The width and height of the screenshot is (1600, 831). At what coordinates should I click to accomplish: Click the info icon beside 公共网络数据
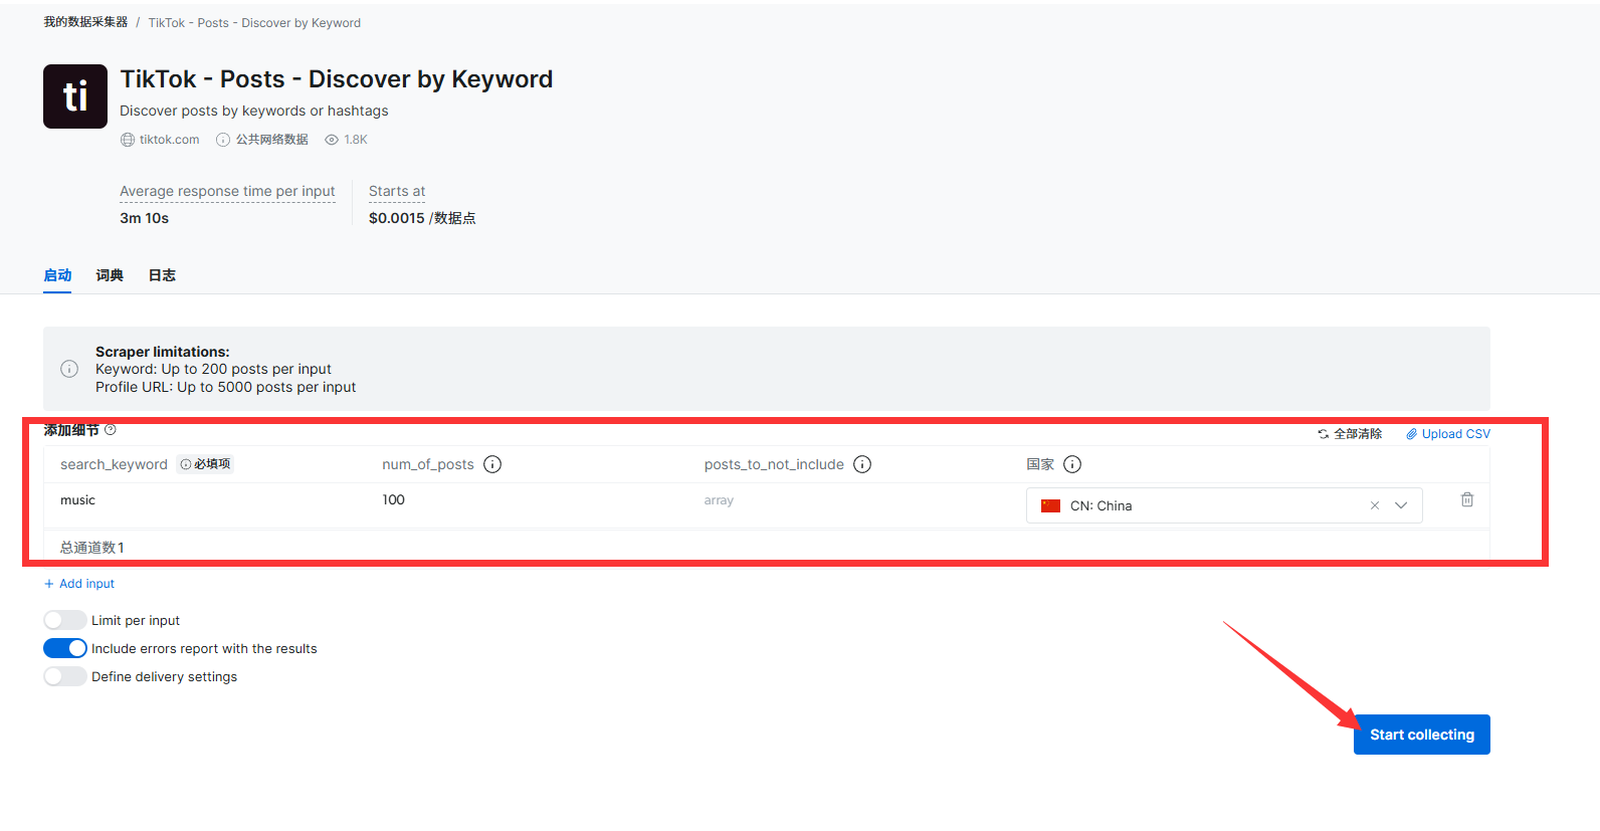223,140
